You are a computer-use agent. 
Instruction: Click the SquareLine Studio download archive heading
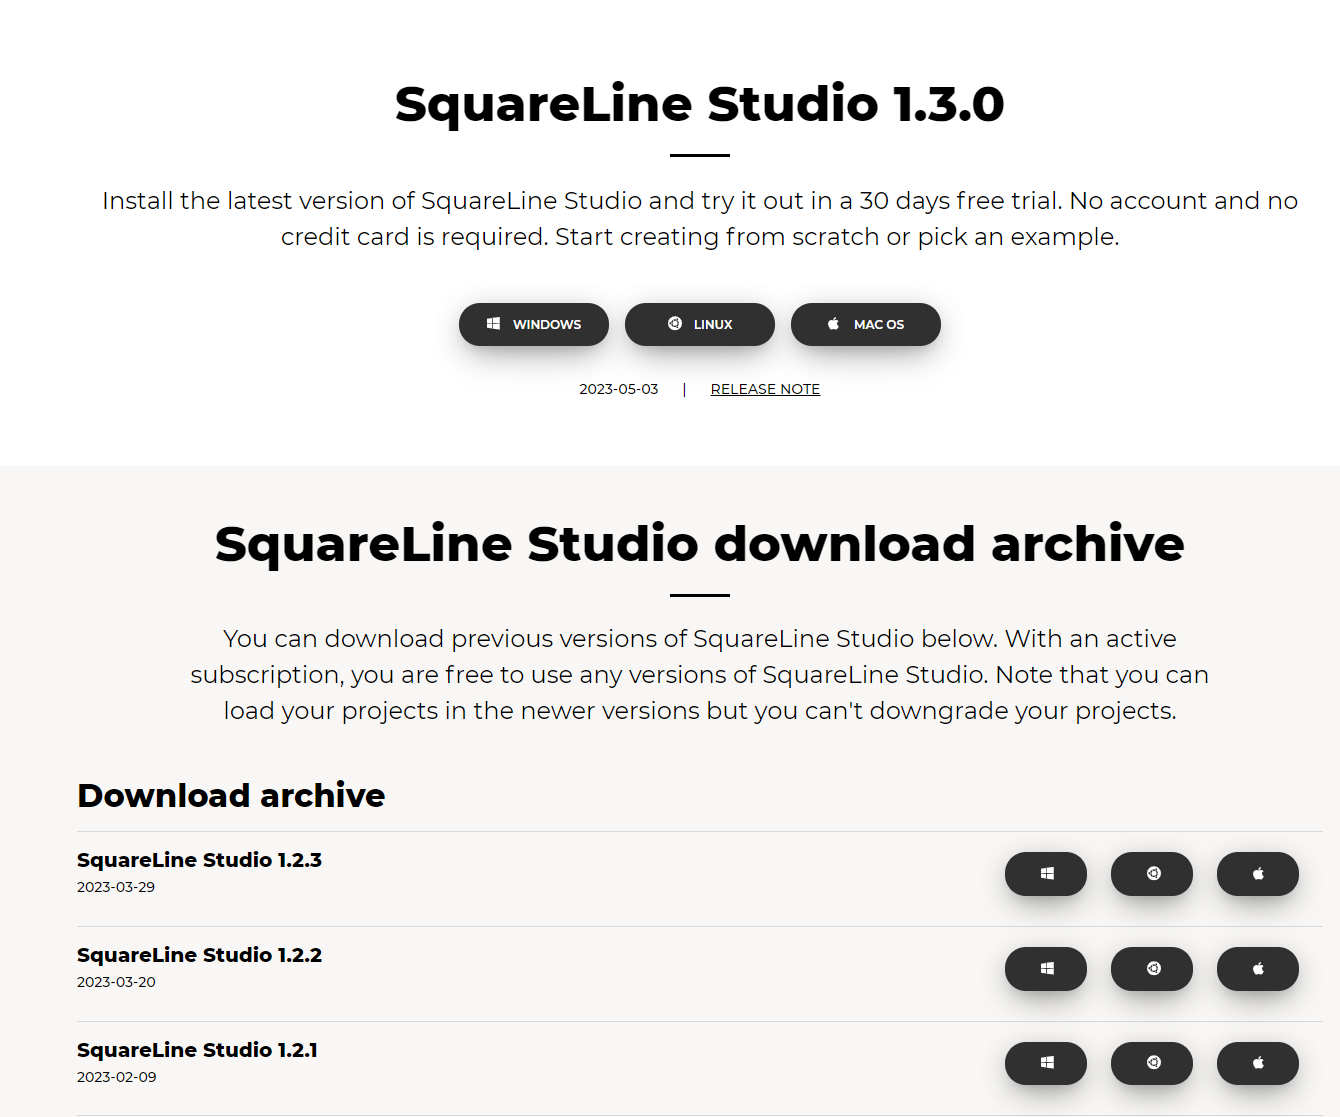(700, 544)
